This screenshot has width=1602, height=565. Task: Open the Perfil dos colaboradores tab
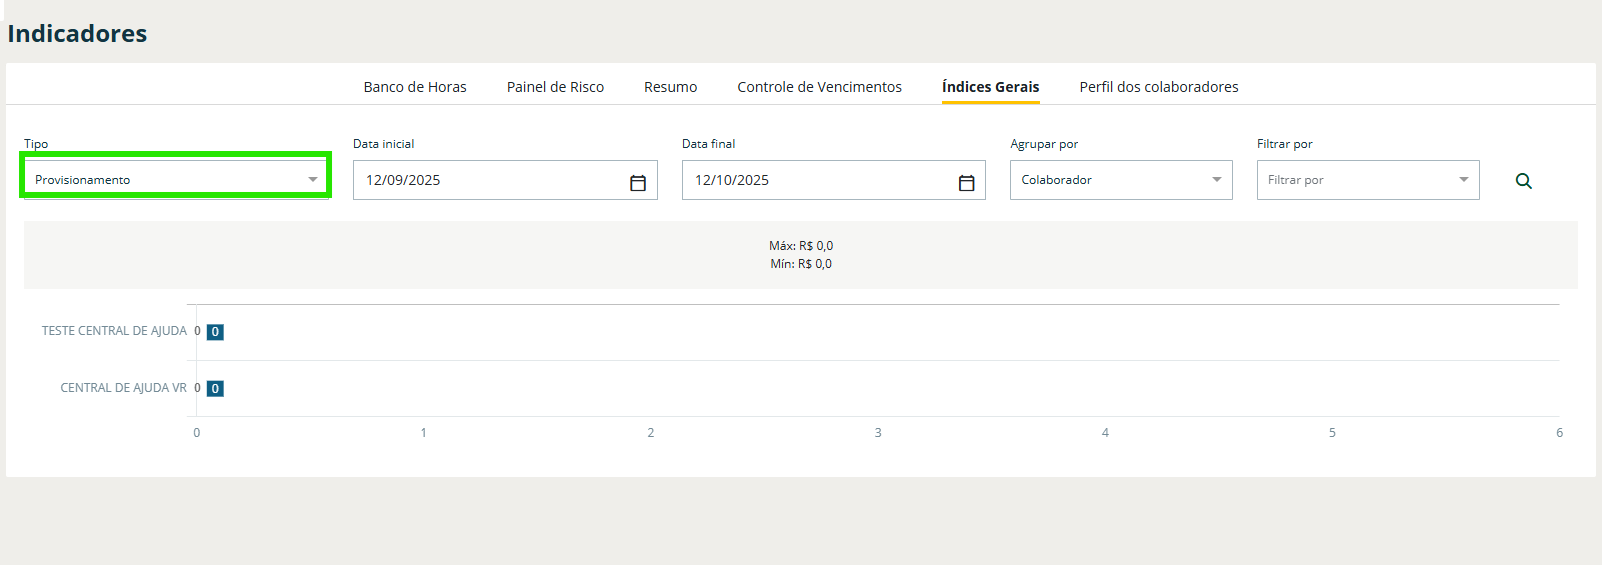click(x=1158, y=87)
